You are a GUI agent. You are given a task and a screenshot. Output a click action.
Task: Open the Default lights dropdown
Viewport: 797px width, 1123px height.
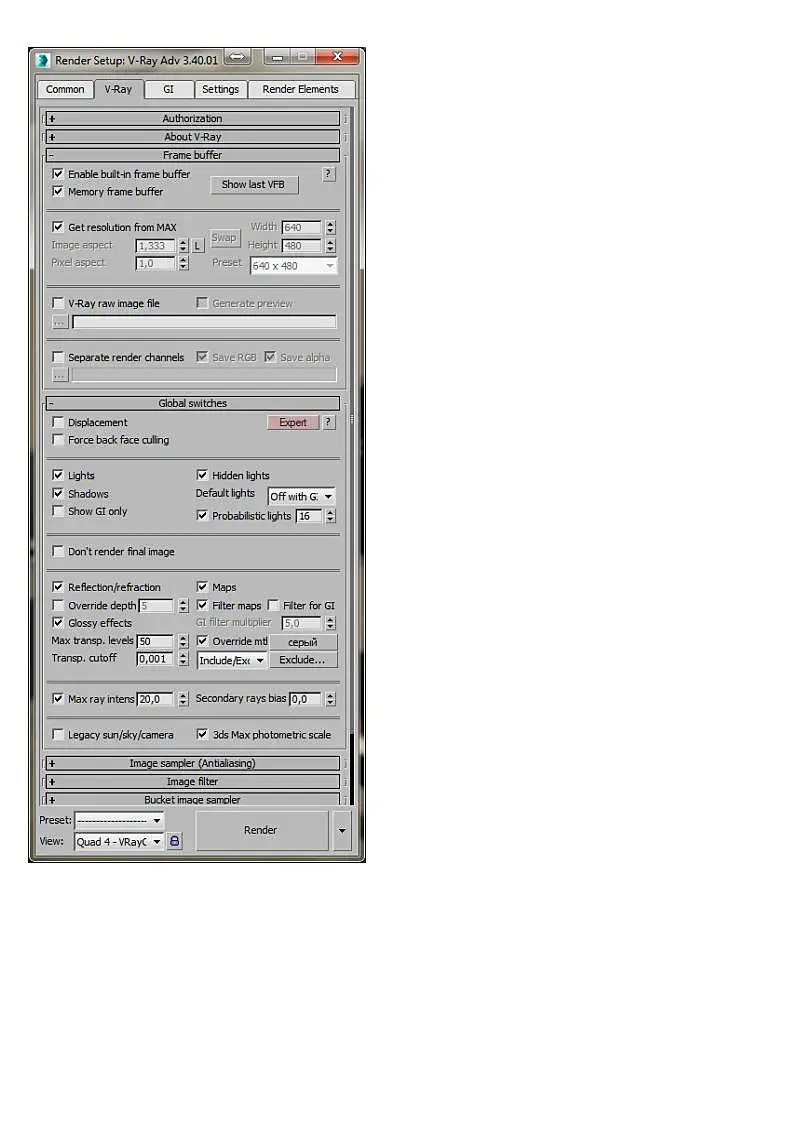click(301, 496)
